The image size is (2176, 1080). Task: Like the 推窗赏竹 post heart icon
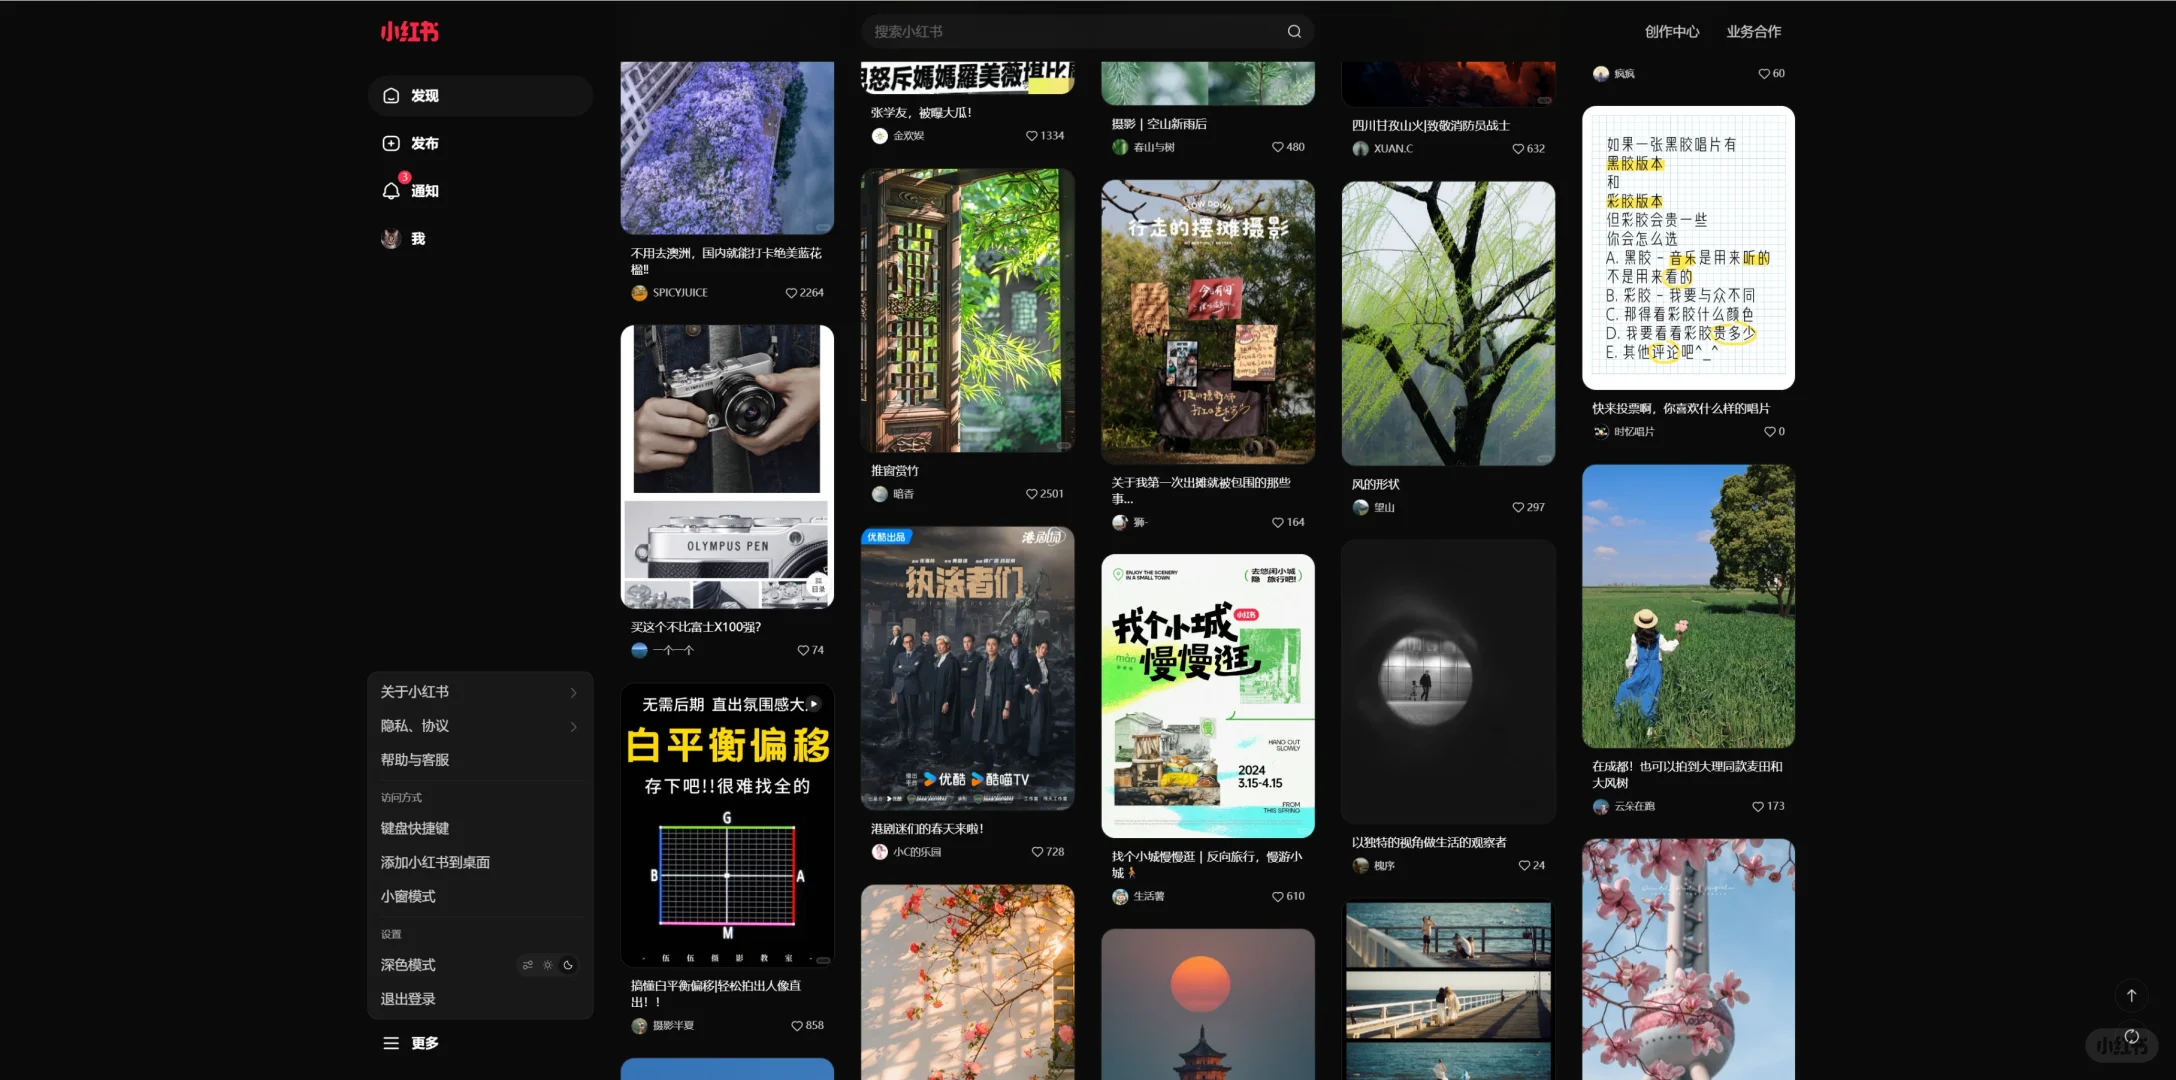[x=1031, y=494]
